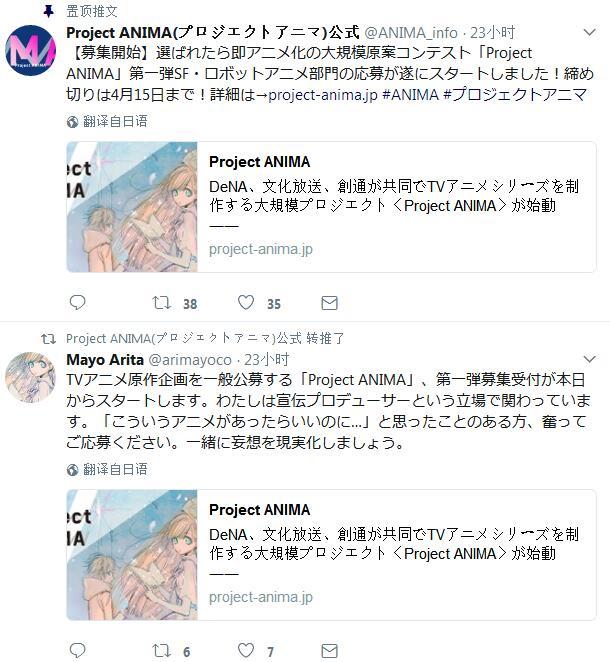Open the project-anima.jp link in pinned tweet
This screenshot has width=610, height=662.
tap(323, 95)
